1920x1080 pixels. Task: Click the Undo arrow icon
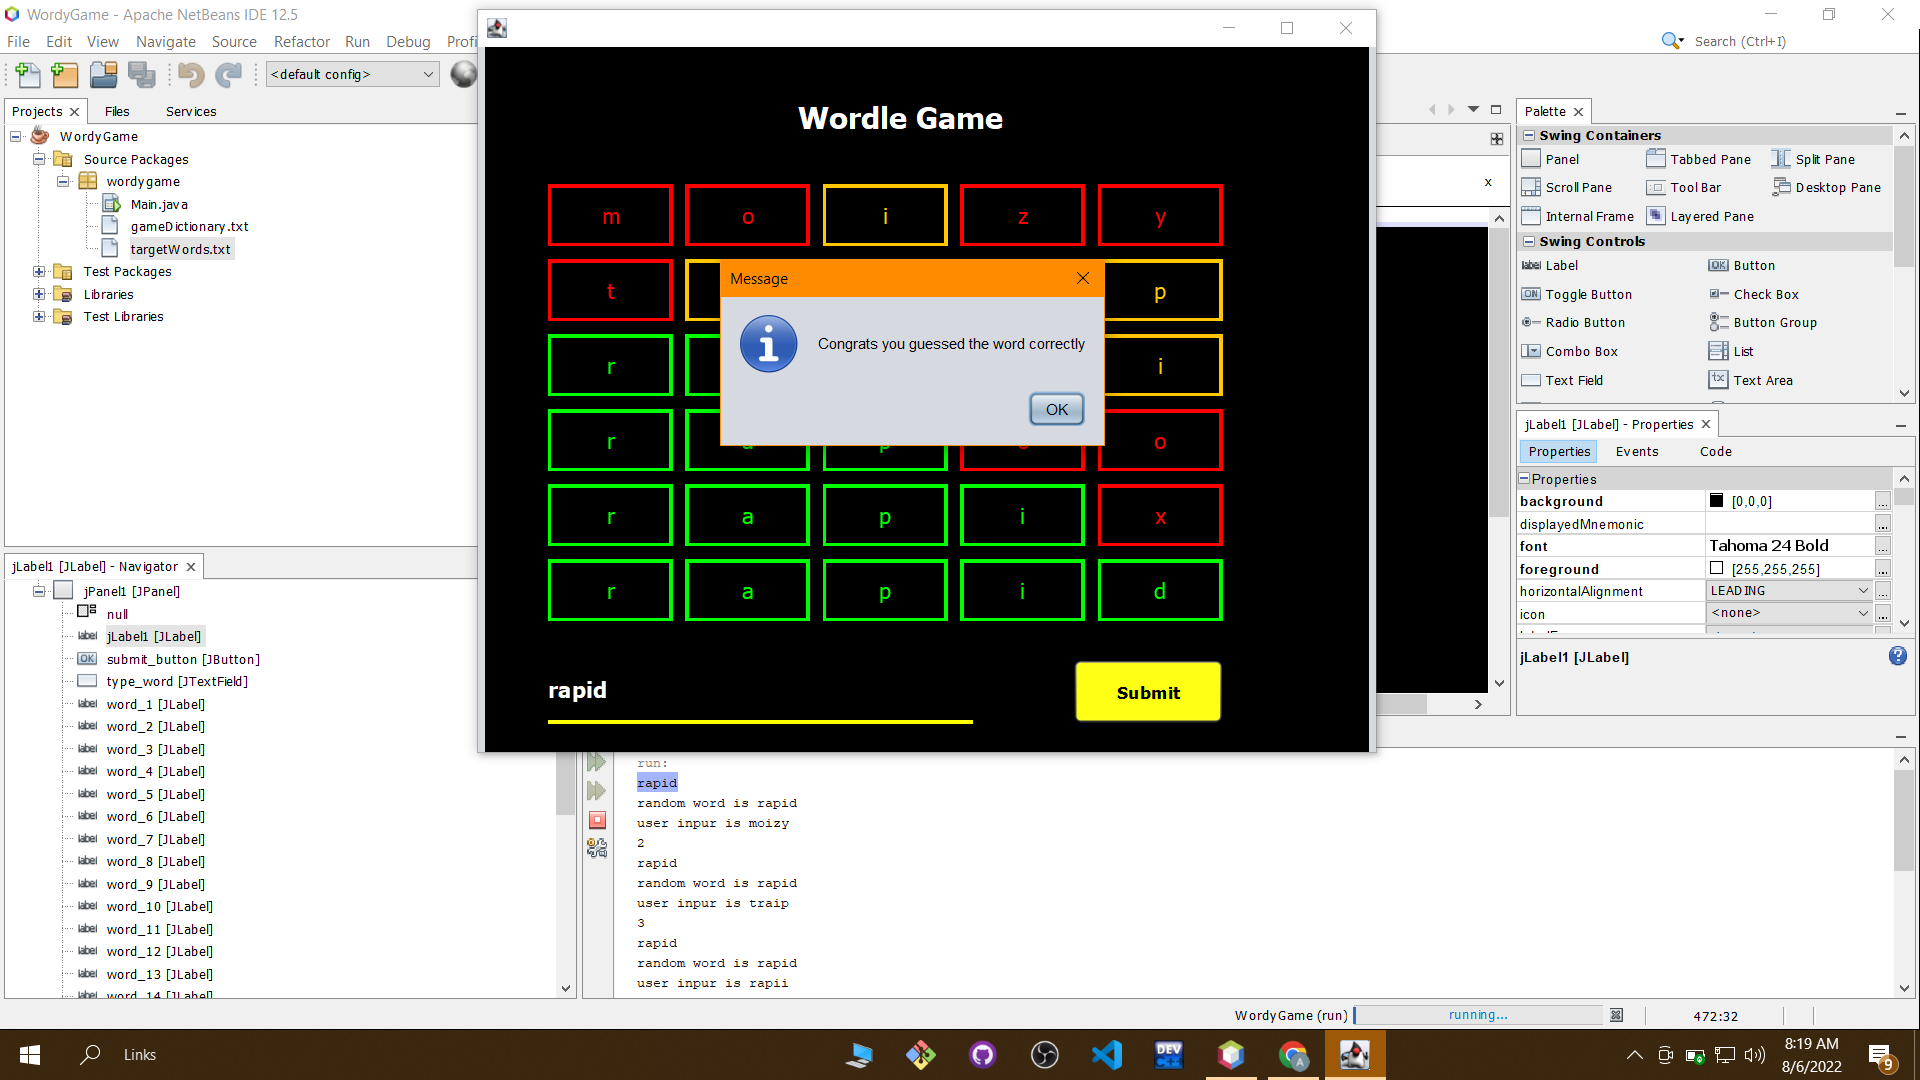[x=191, y=74]
